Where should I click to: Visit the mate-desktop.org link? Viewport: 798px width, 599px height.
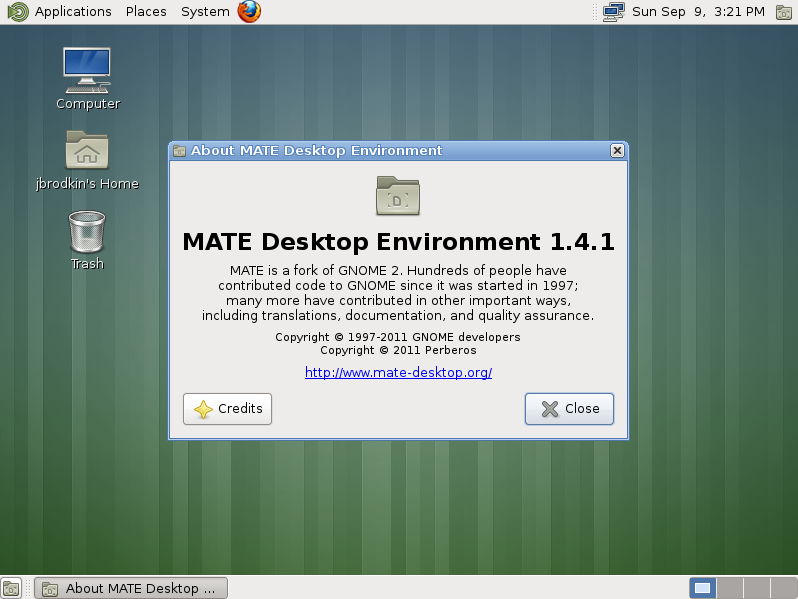pos(398,373)
